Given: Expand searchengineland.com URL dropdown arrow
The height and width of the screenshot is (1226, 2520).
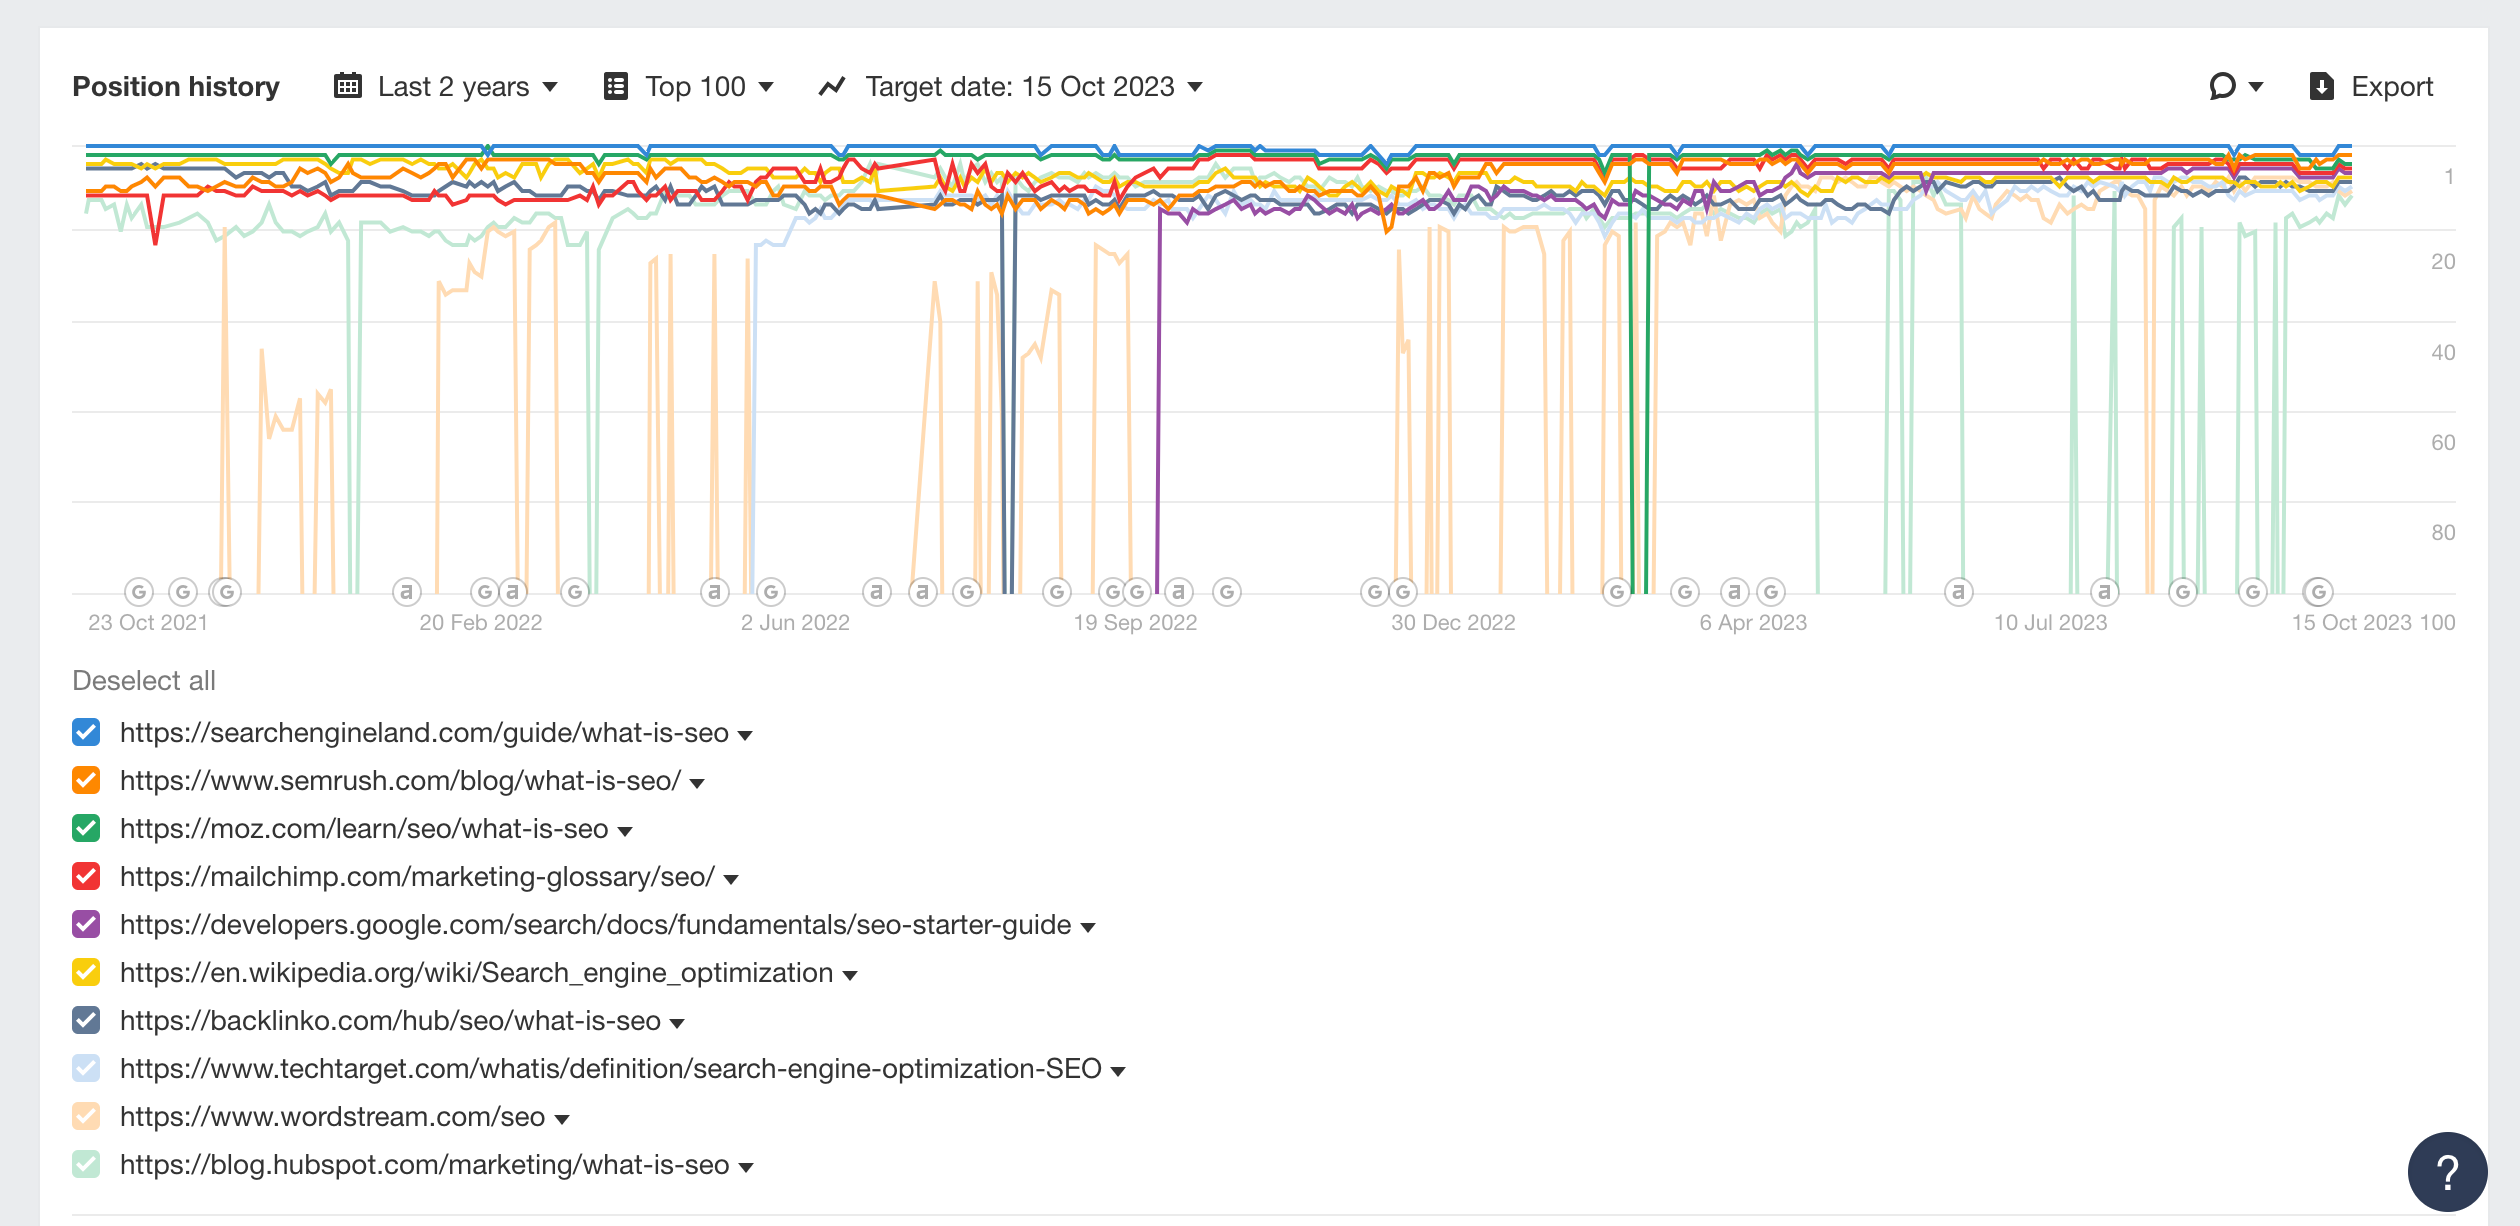Looking at the screenshot, I should (x=745, y=735).
